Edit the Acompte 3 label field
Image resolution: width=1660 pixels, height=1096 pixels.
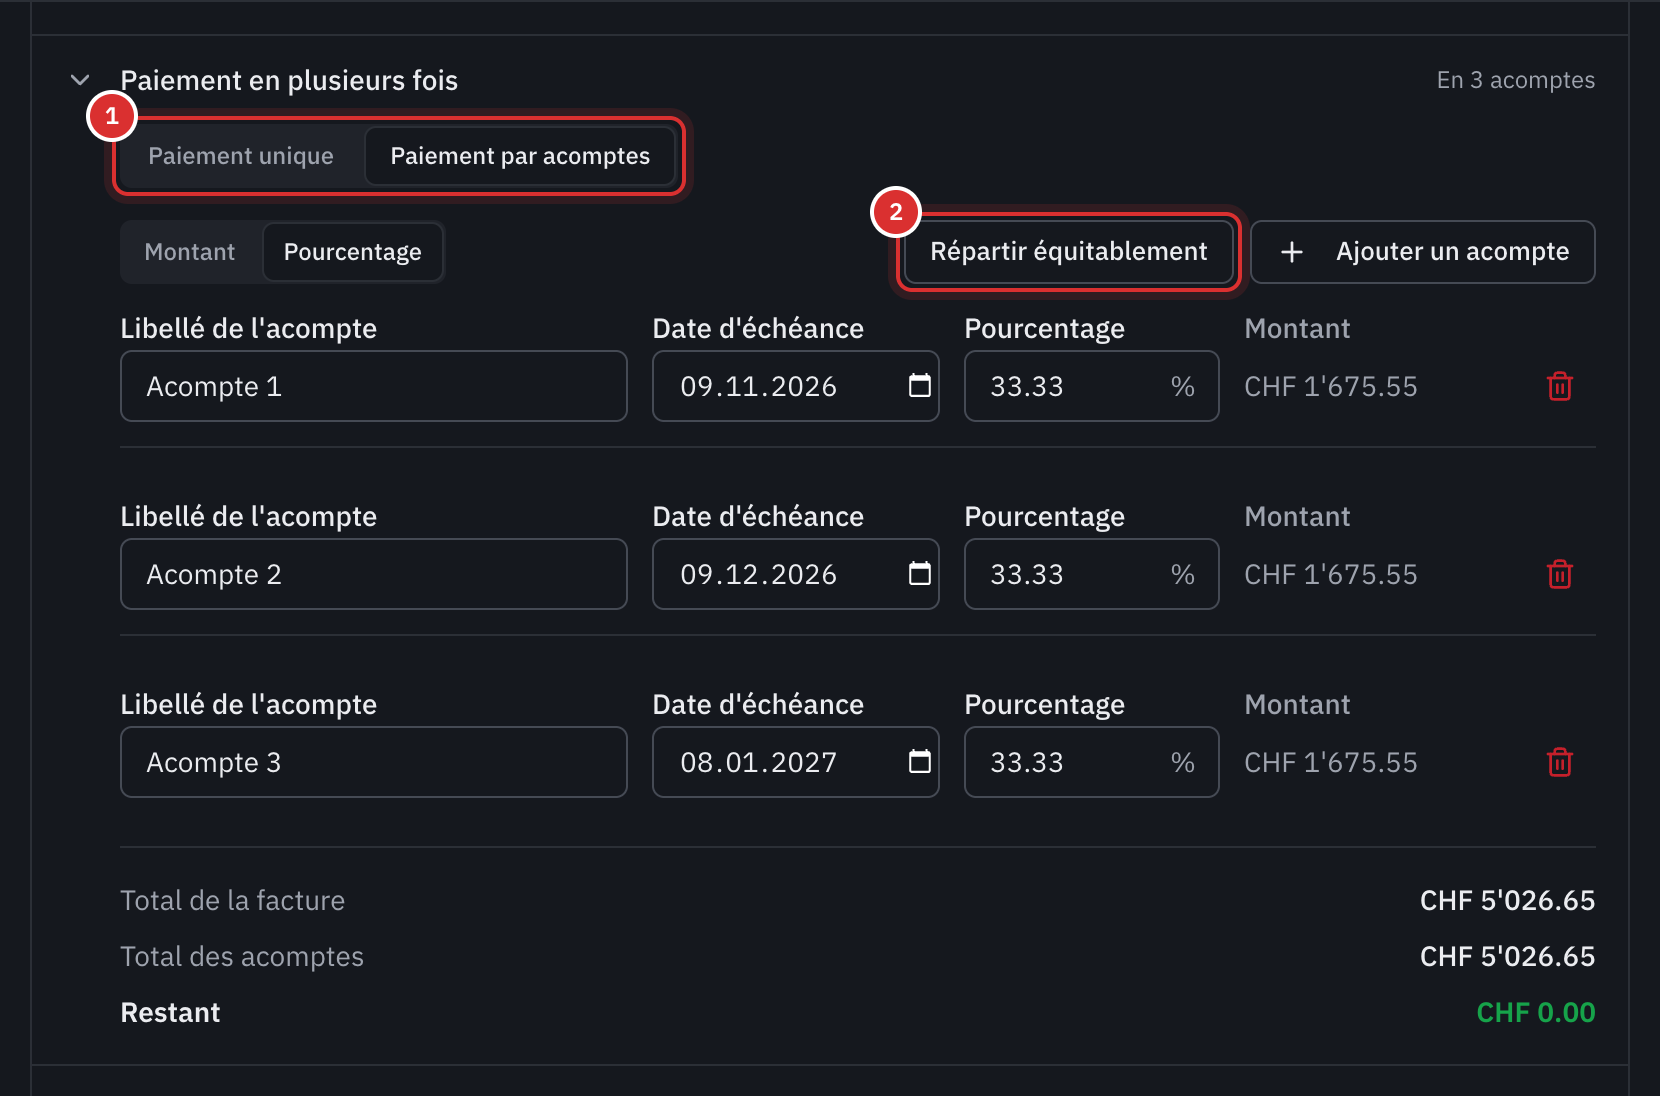pos(374,762)
